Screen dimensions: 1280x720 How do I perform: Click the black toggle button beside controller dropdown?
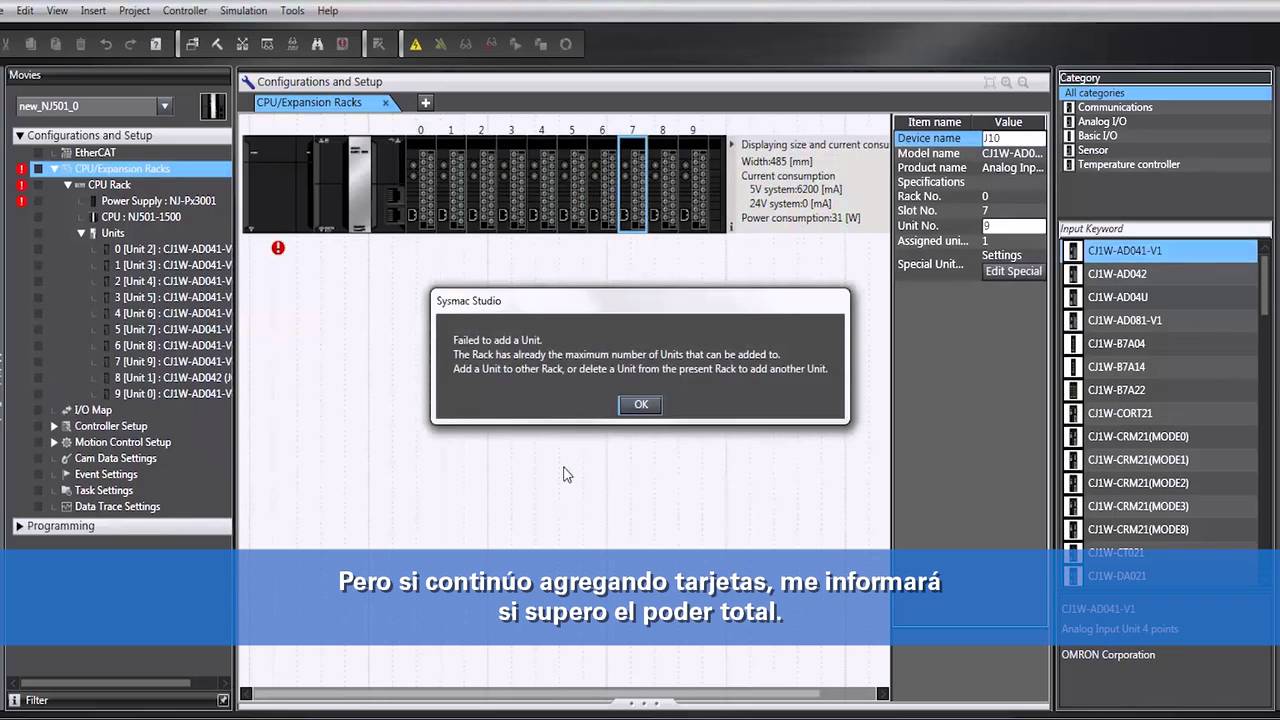(x=213, y=106)
